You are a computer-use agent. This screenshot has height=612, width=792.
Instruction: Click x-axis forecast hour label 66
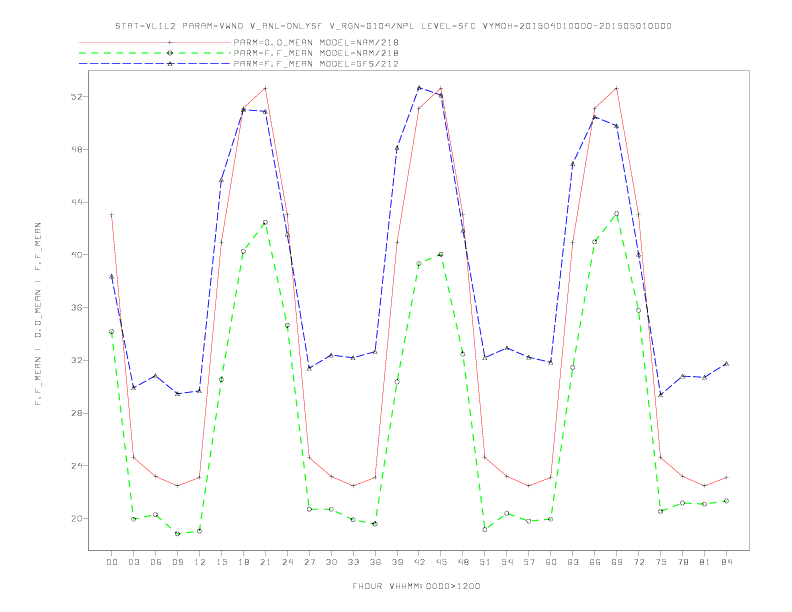(x=595, y=562)
